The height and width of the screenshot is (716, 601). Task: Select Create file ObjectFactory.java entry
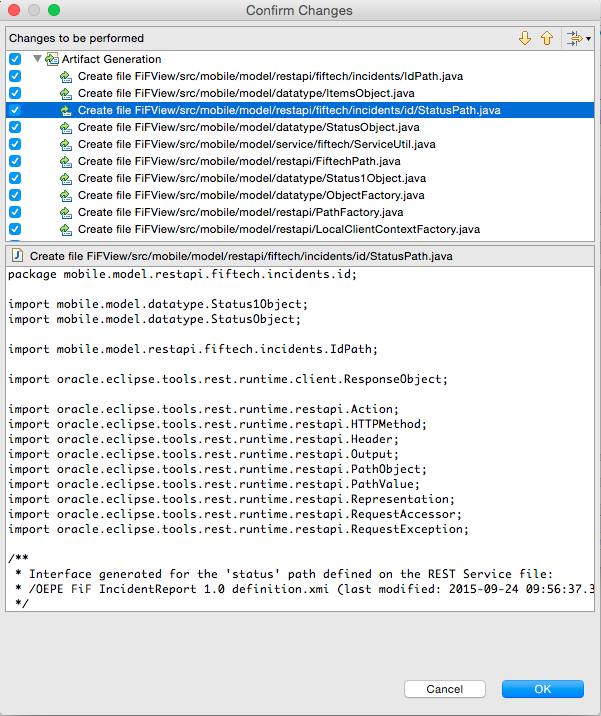251,195
